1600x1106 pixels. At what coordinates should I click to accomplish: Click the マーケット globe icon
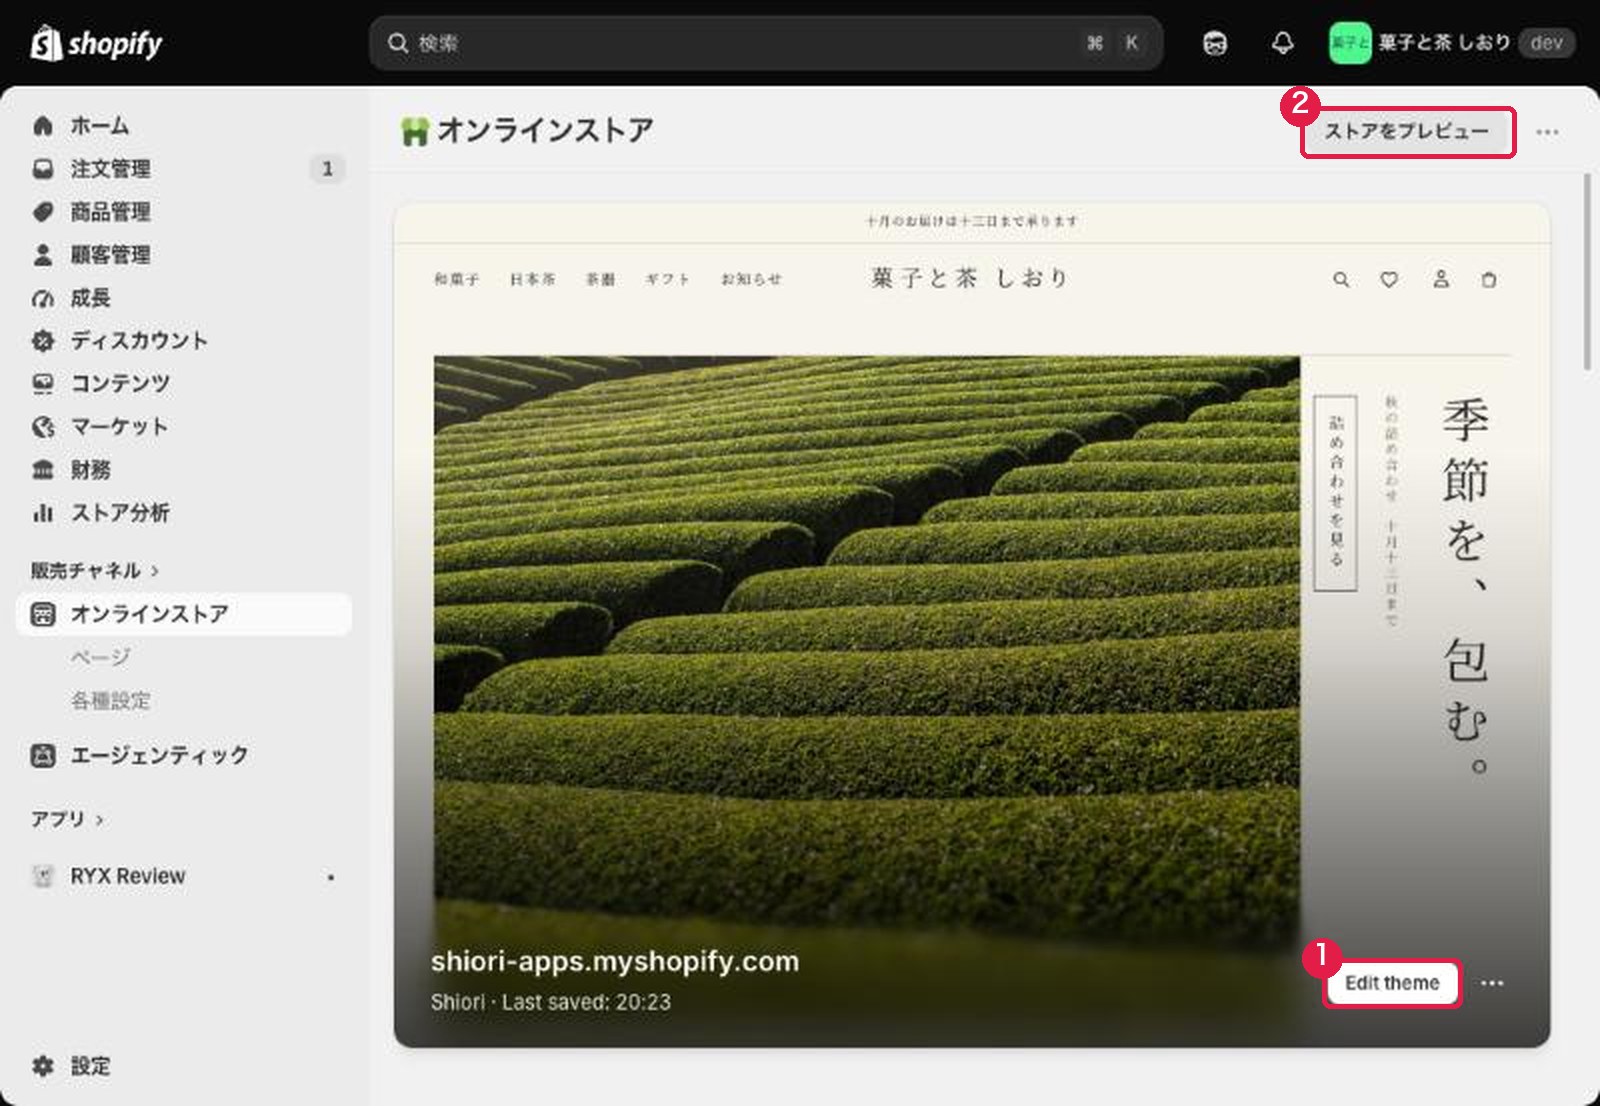(x=43, y=427)
